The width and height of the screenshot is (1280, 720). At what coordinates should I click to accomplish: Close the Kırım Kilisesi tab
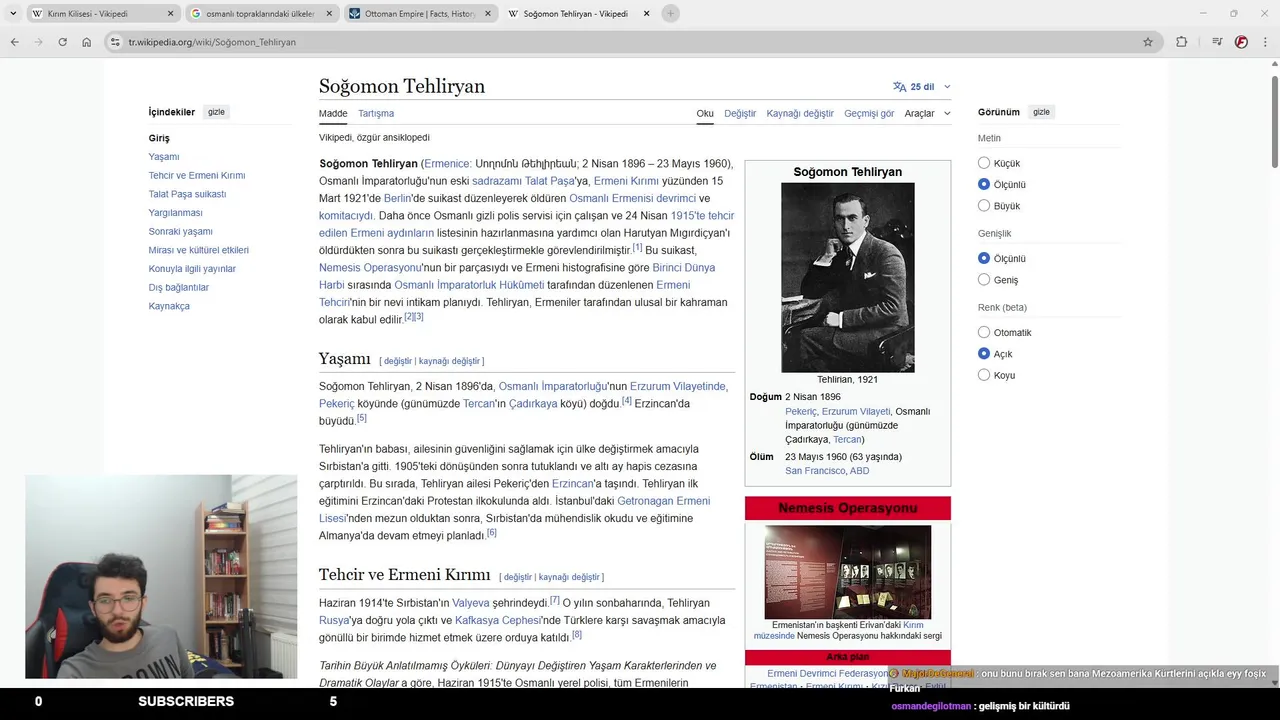170,14
